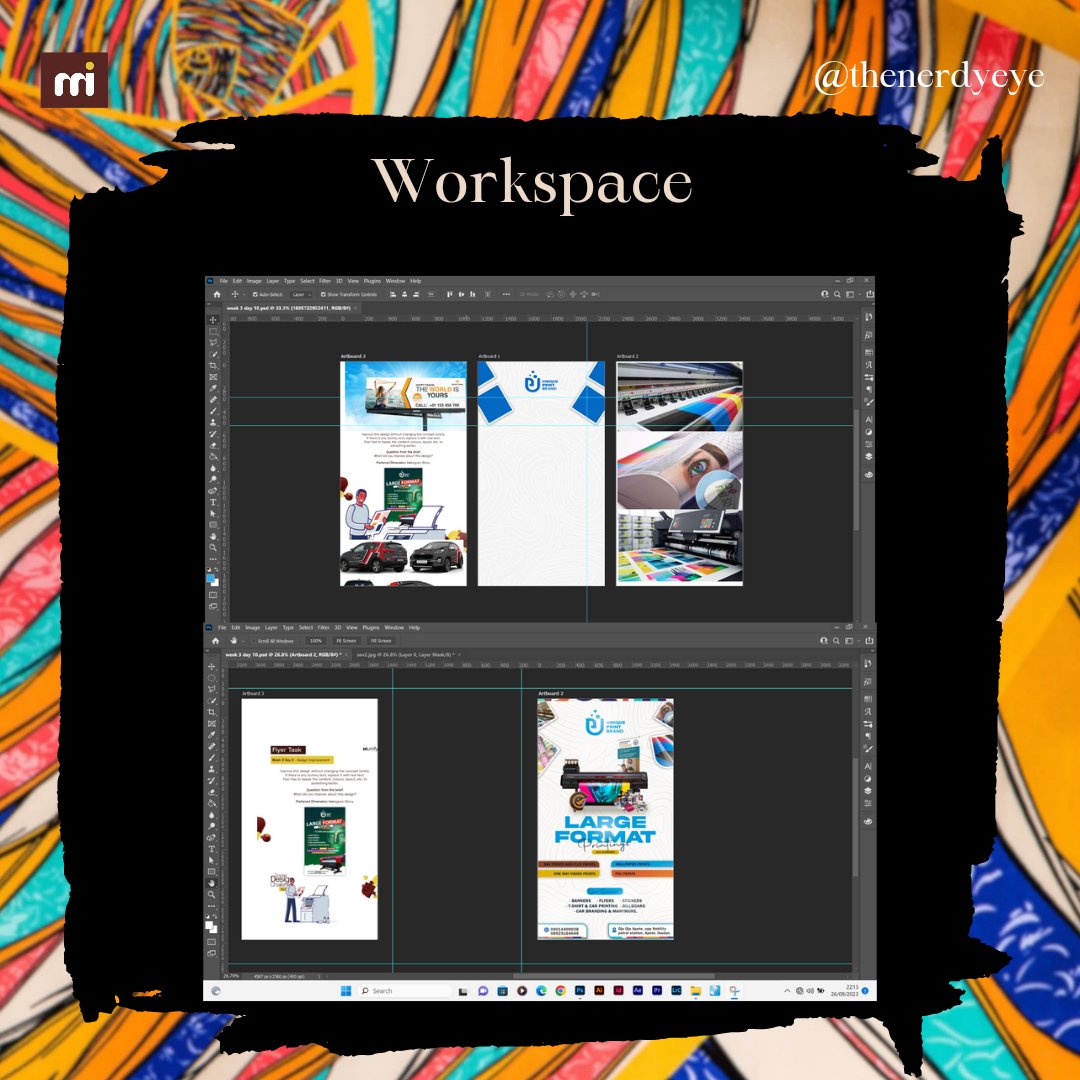
Task: Toggle Auto-Select checkbox in upper options bar
Action: click(x=255, y=294)
